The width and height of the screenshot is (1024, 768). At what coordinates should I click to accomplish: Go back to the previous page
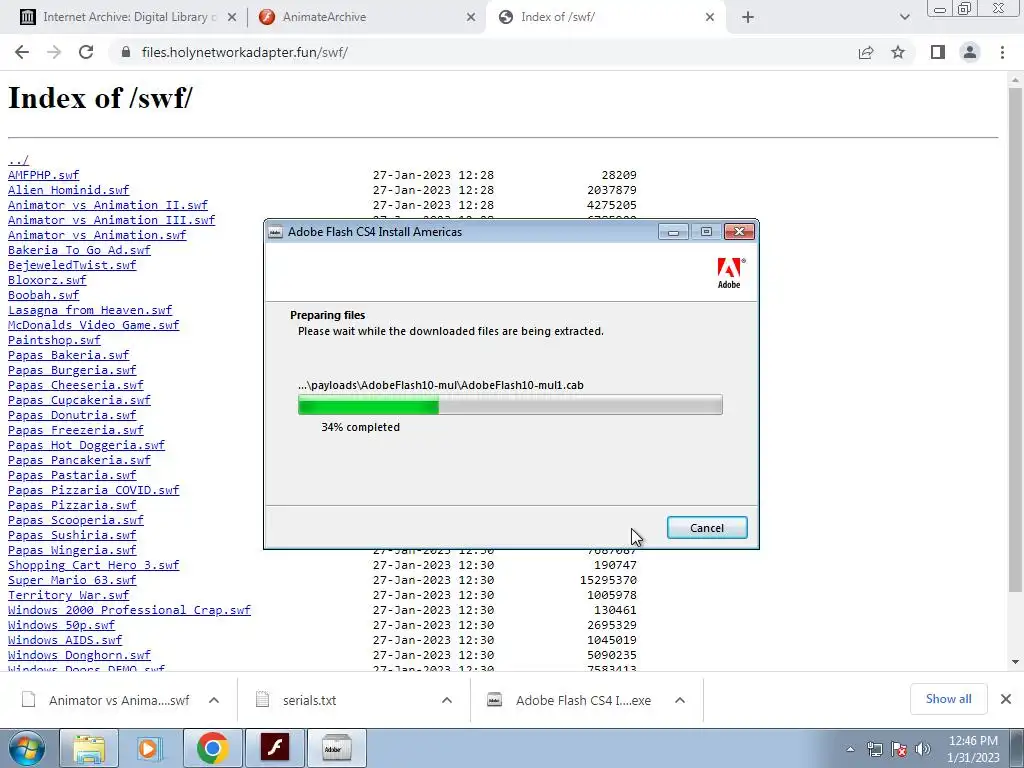[22, 52]
